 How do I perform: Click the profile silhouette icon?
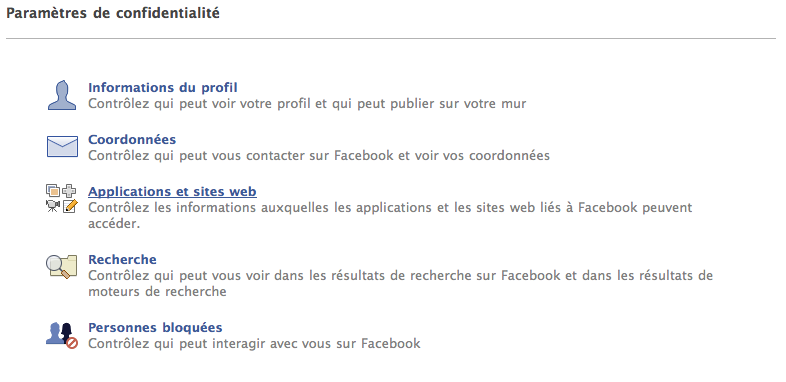click(62, 95)
